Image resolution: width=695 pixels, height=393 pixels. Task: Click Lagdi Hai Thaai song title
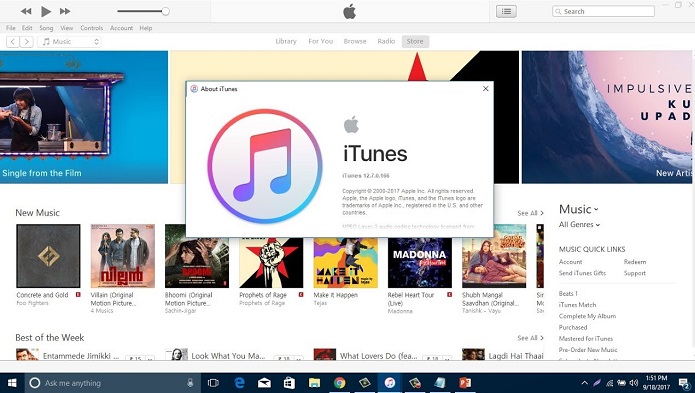click(516, 356)
